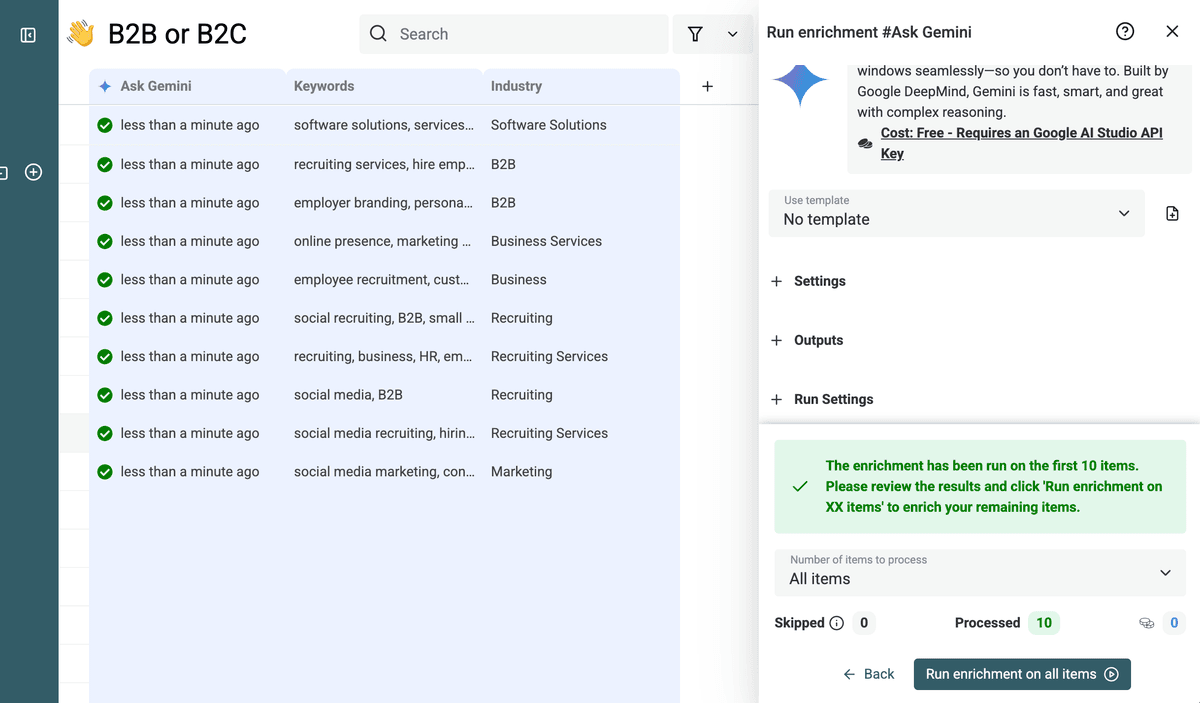This screenshot has width=1200, height=703.
Task: Open the filter funnel icon
Action: click(x=695, y=34)
